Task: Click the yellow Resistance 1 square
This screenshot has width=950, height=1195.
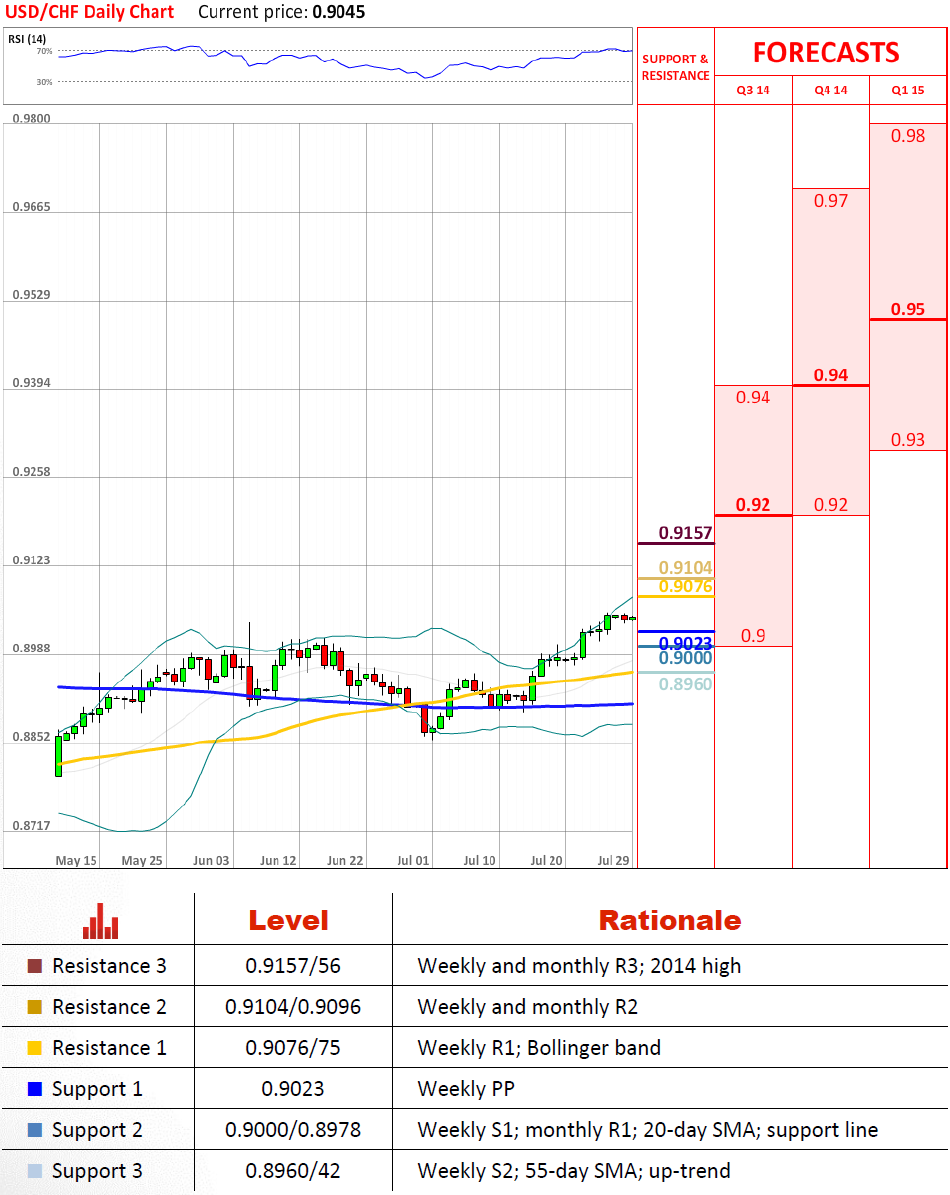Action: click(35, 1048)
